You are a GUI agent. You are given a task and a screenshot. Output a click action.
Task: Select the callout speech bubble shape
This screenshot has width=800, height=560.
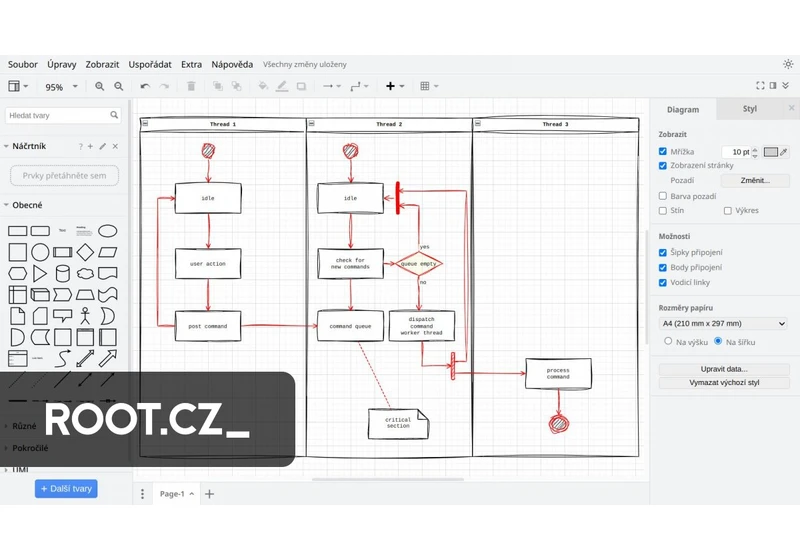tap(62, 316)
